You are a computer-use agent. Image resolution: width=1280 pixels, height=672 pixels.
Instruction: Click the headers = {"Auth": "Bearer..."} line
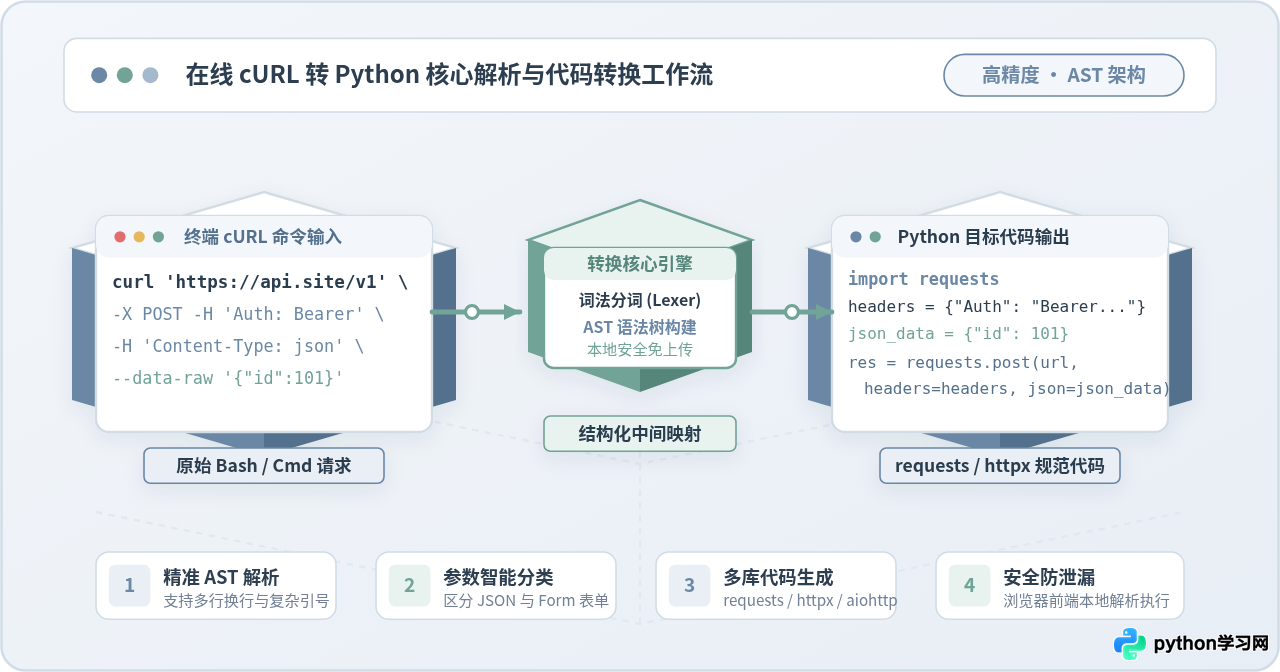[997, 306]
